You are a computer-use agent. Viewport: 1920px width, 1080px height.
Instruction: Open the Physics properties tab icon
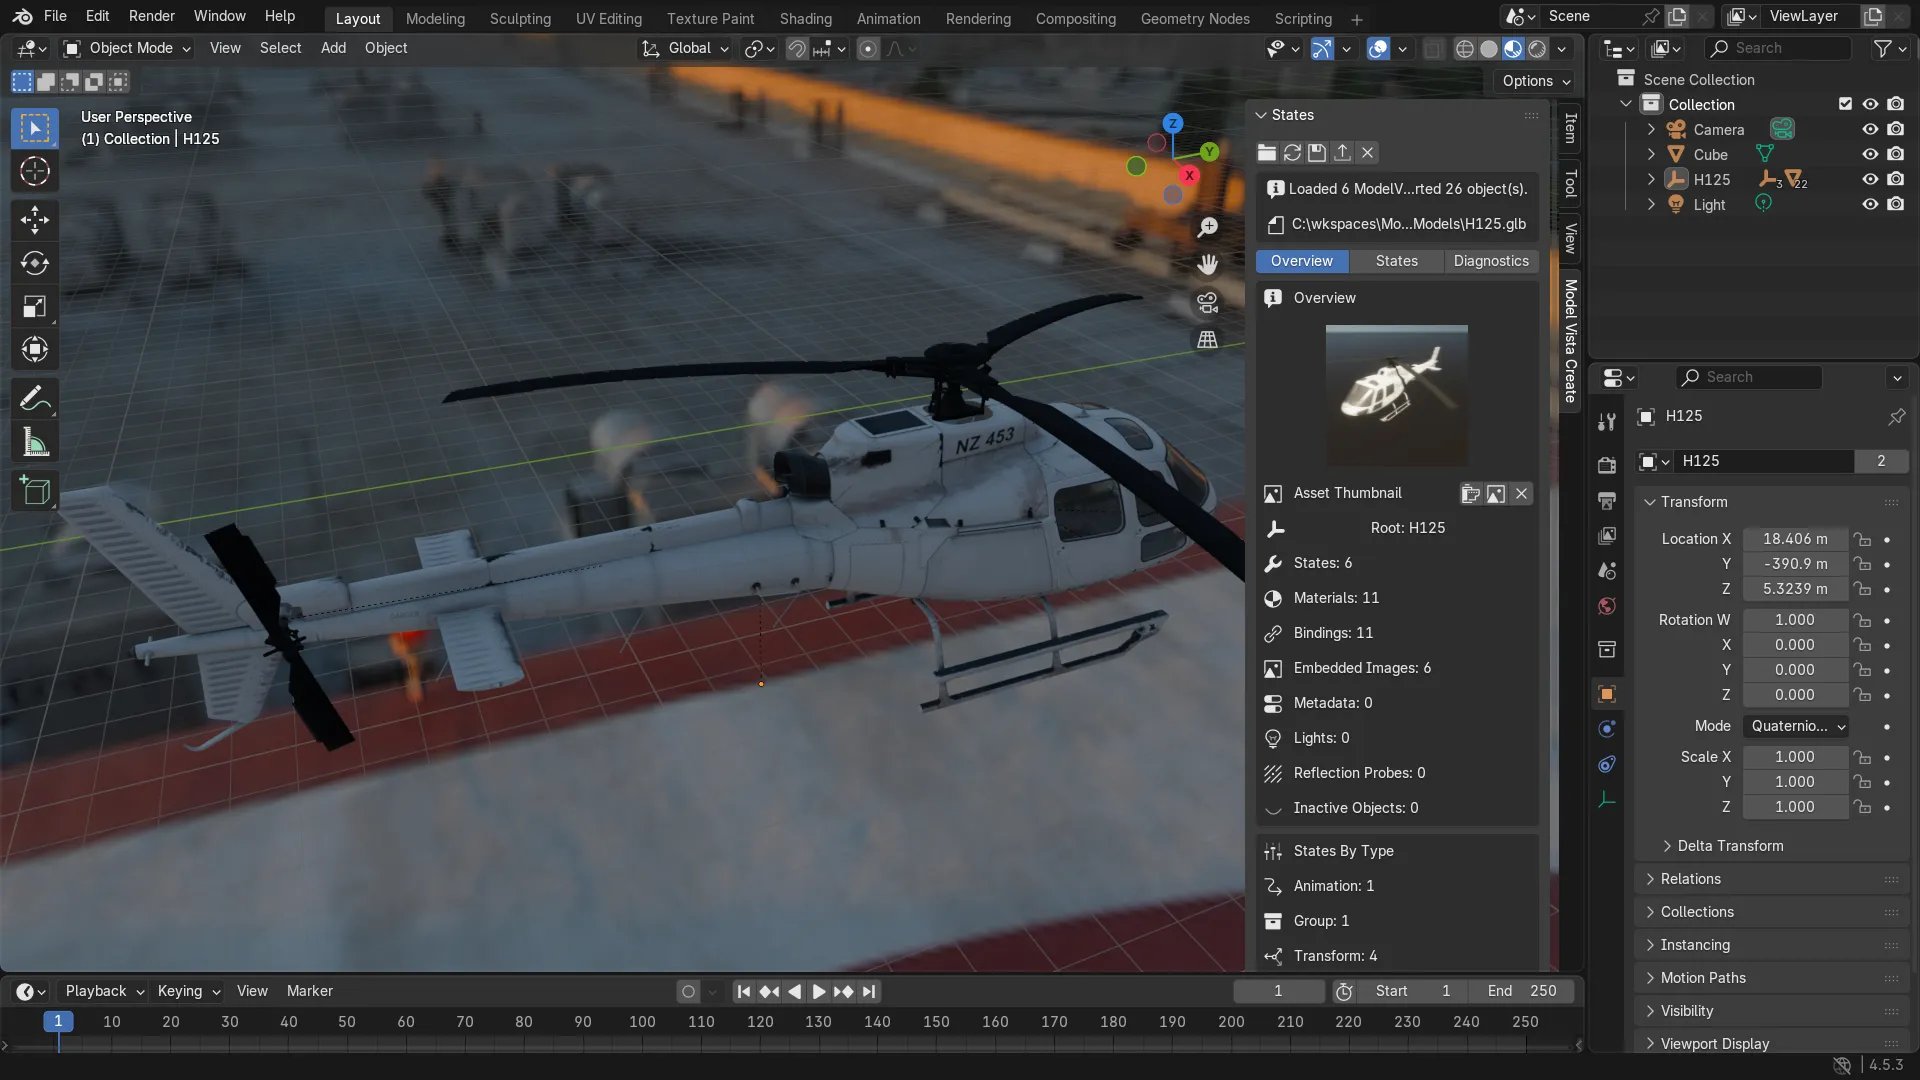click(1607, 729)
